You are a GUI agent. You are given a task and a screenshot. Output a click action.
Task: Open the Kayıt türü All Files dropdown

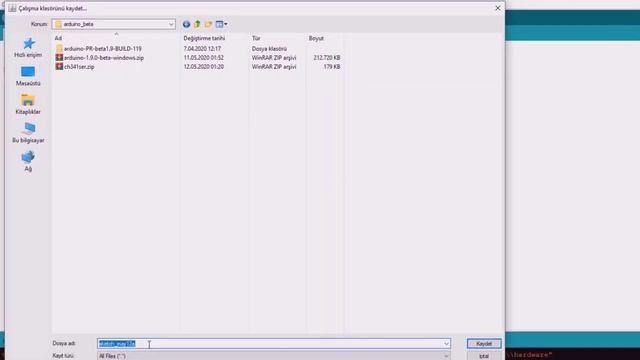pyautogui.click(x=274, y=356)
